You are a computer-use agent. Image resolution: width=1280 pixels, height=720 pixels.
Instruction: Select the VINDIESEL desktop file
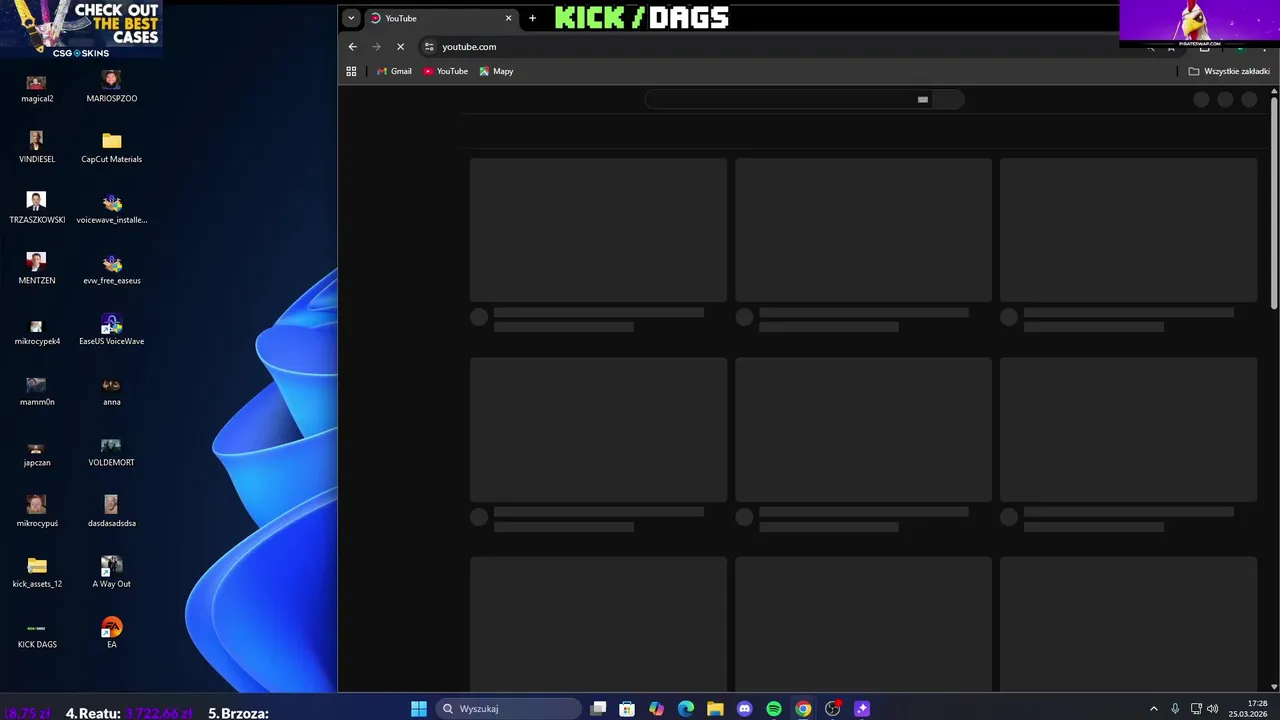pos(37,148)
